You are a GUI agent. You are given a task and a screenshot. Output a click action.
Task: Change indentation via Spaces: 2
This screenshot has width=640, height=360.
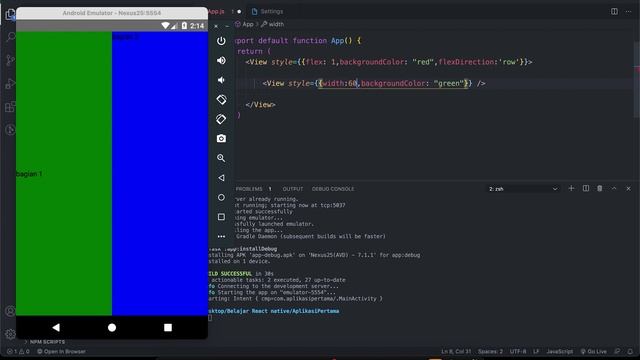click(x=490, y=351)
